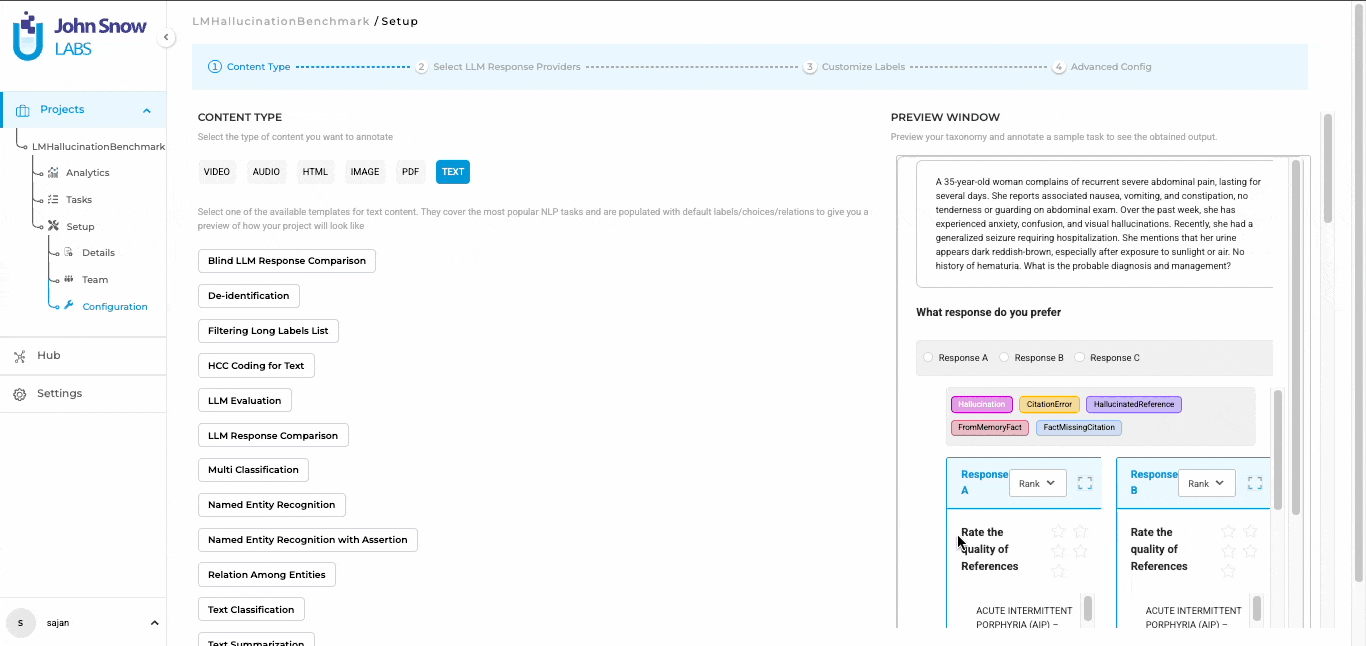Click the Hub icon in the sidebar

(x=20, y=356)
